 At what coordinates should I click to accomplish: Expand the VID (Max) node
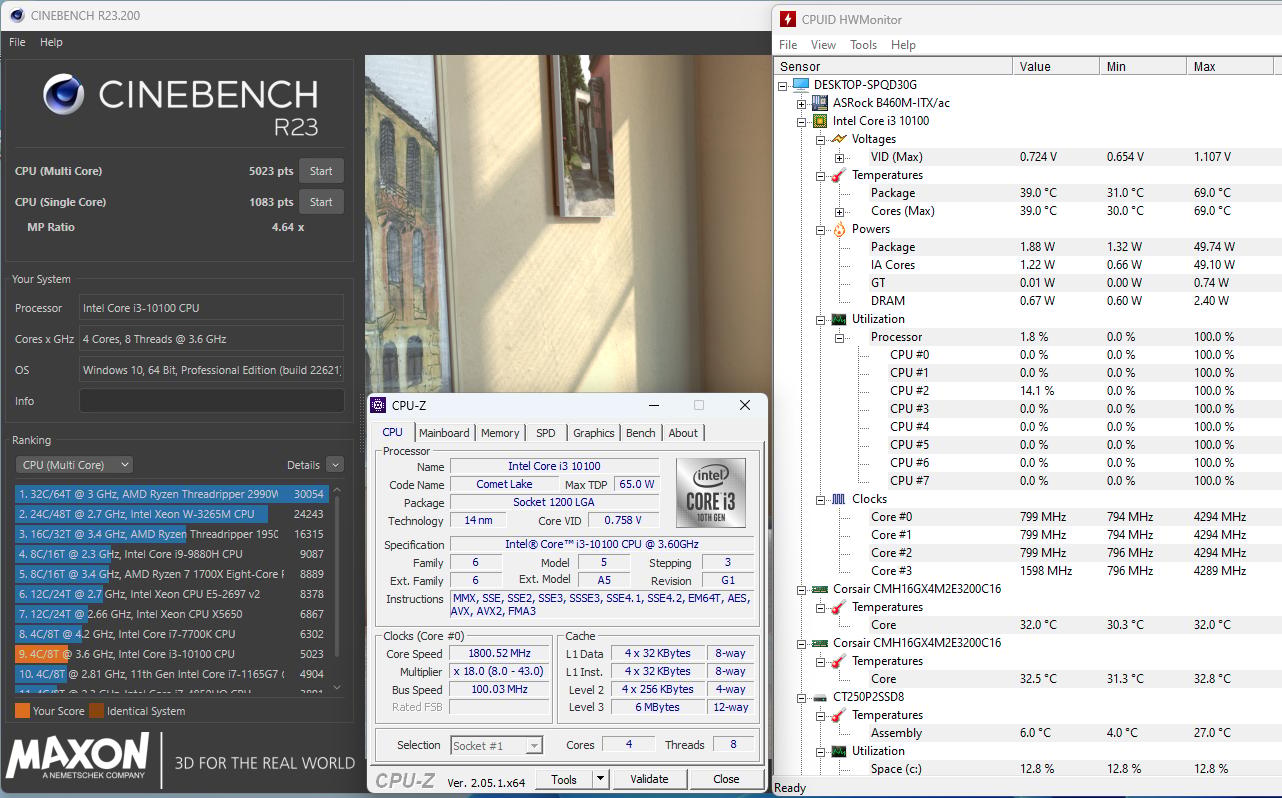tap(839, 157)
